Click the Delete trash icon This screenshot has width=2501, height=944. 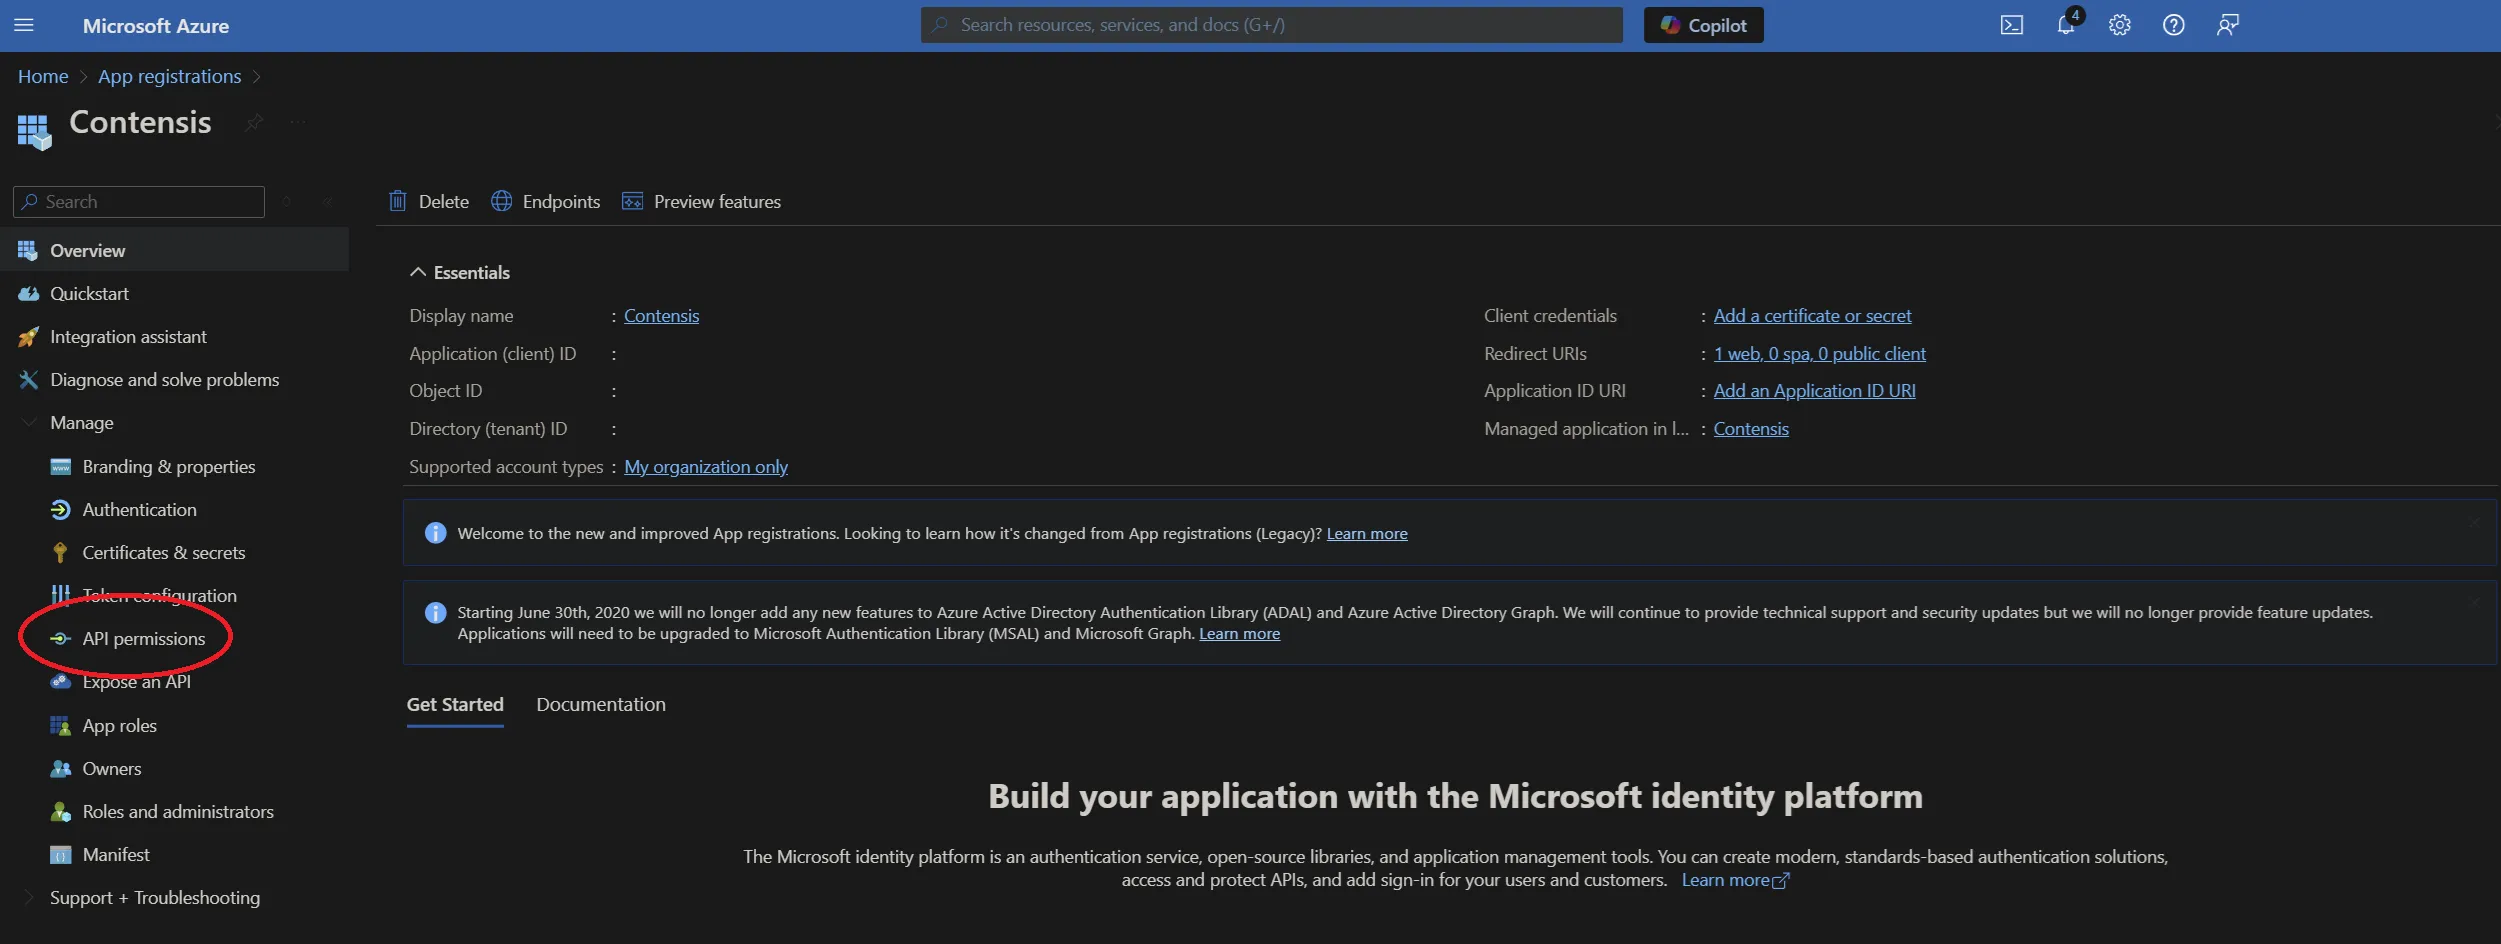coord(397,201)
